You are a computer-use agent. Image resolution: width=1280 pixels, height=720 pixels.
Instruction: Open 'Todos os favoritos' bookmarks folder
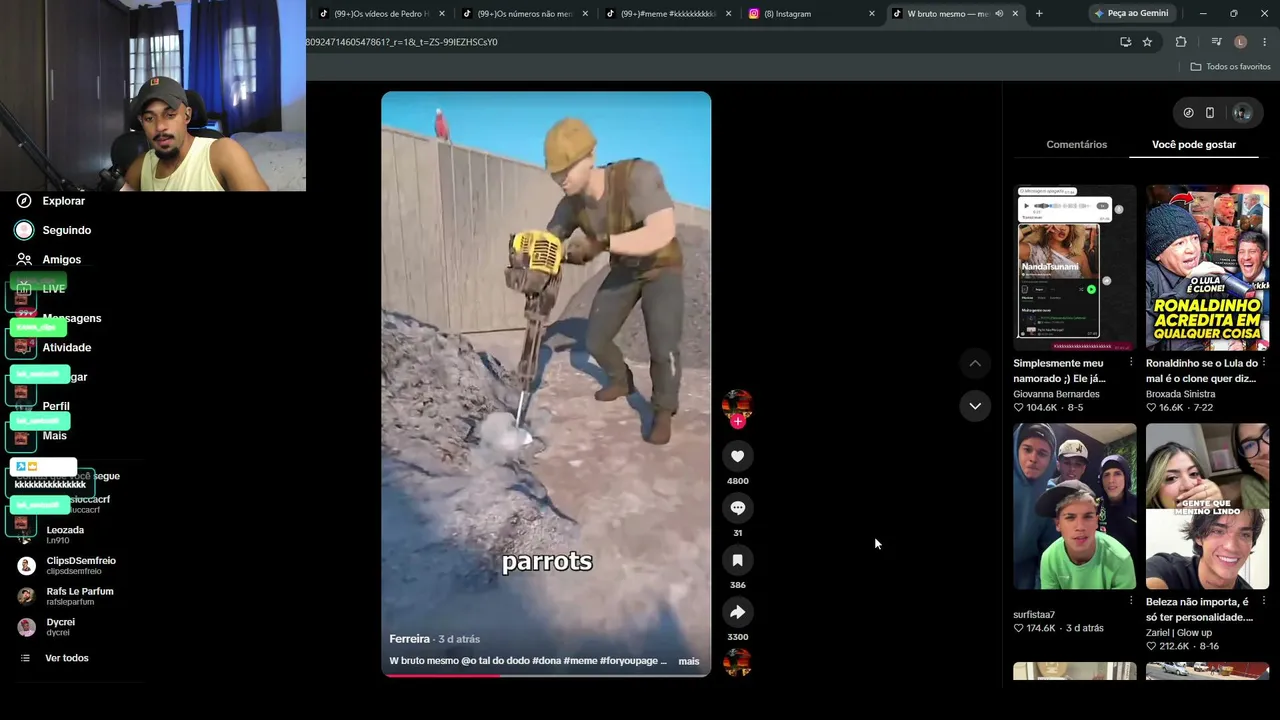[1230, 67]
